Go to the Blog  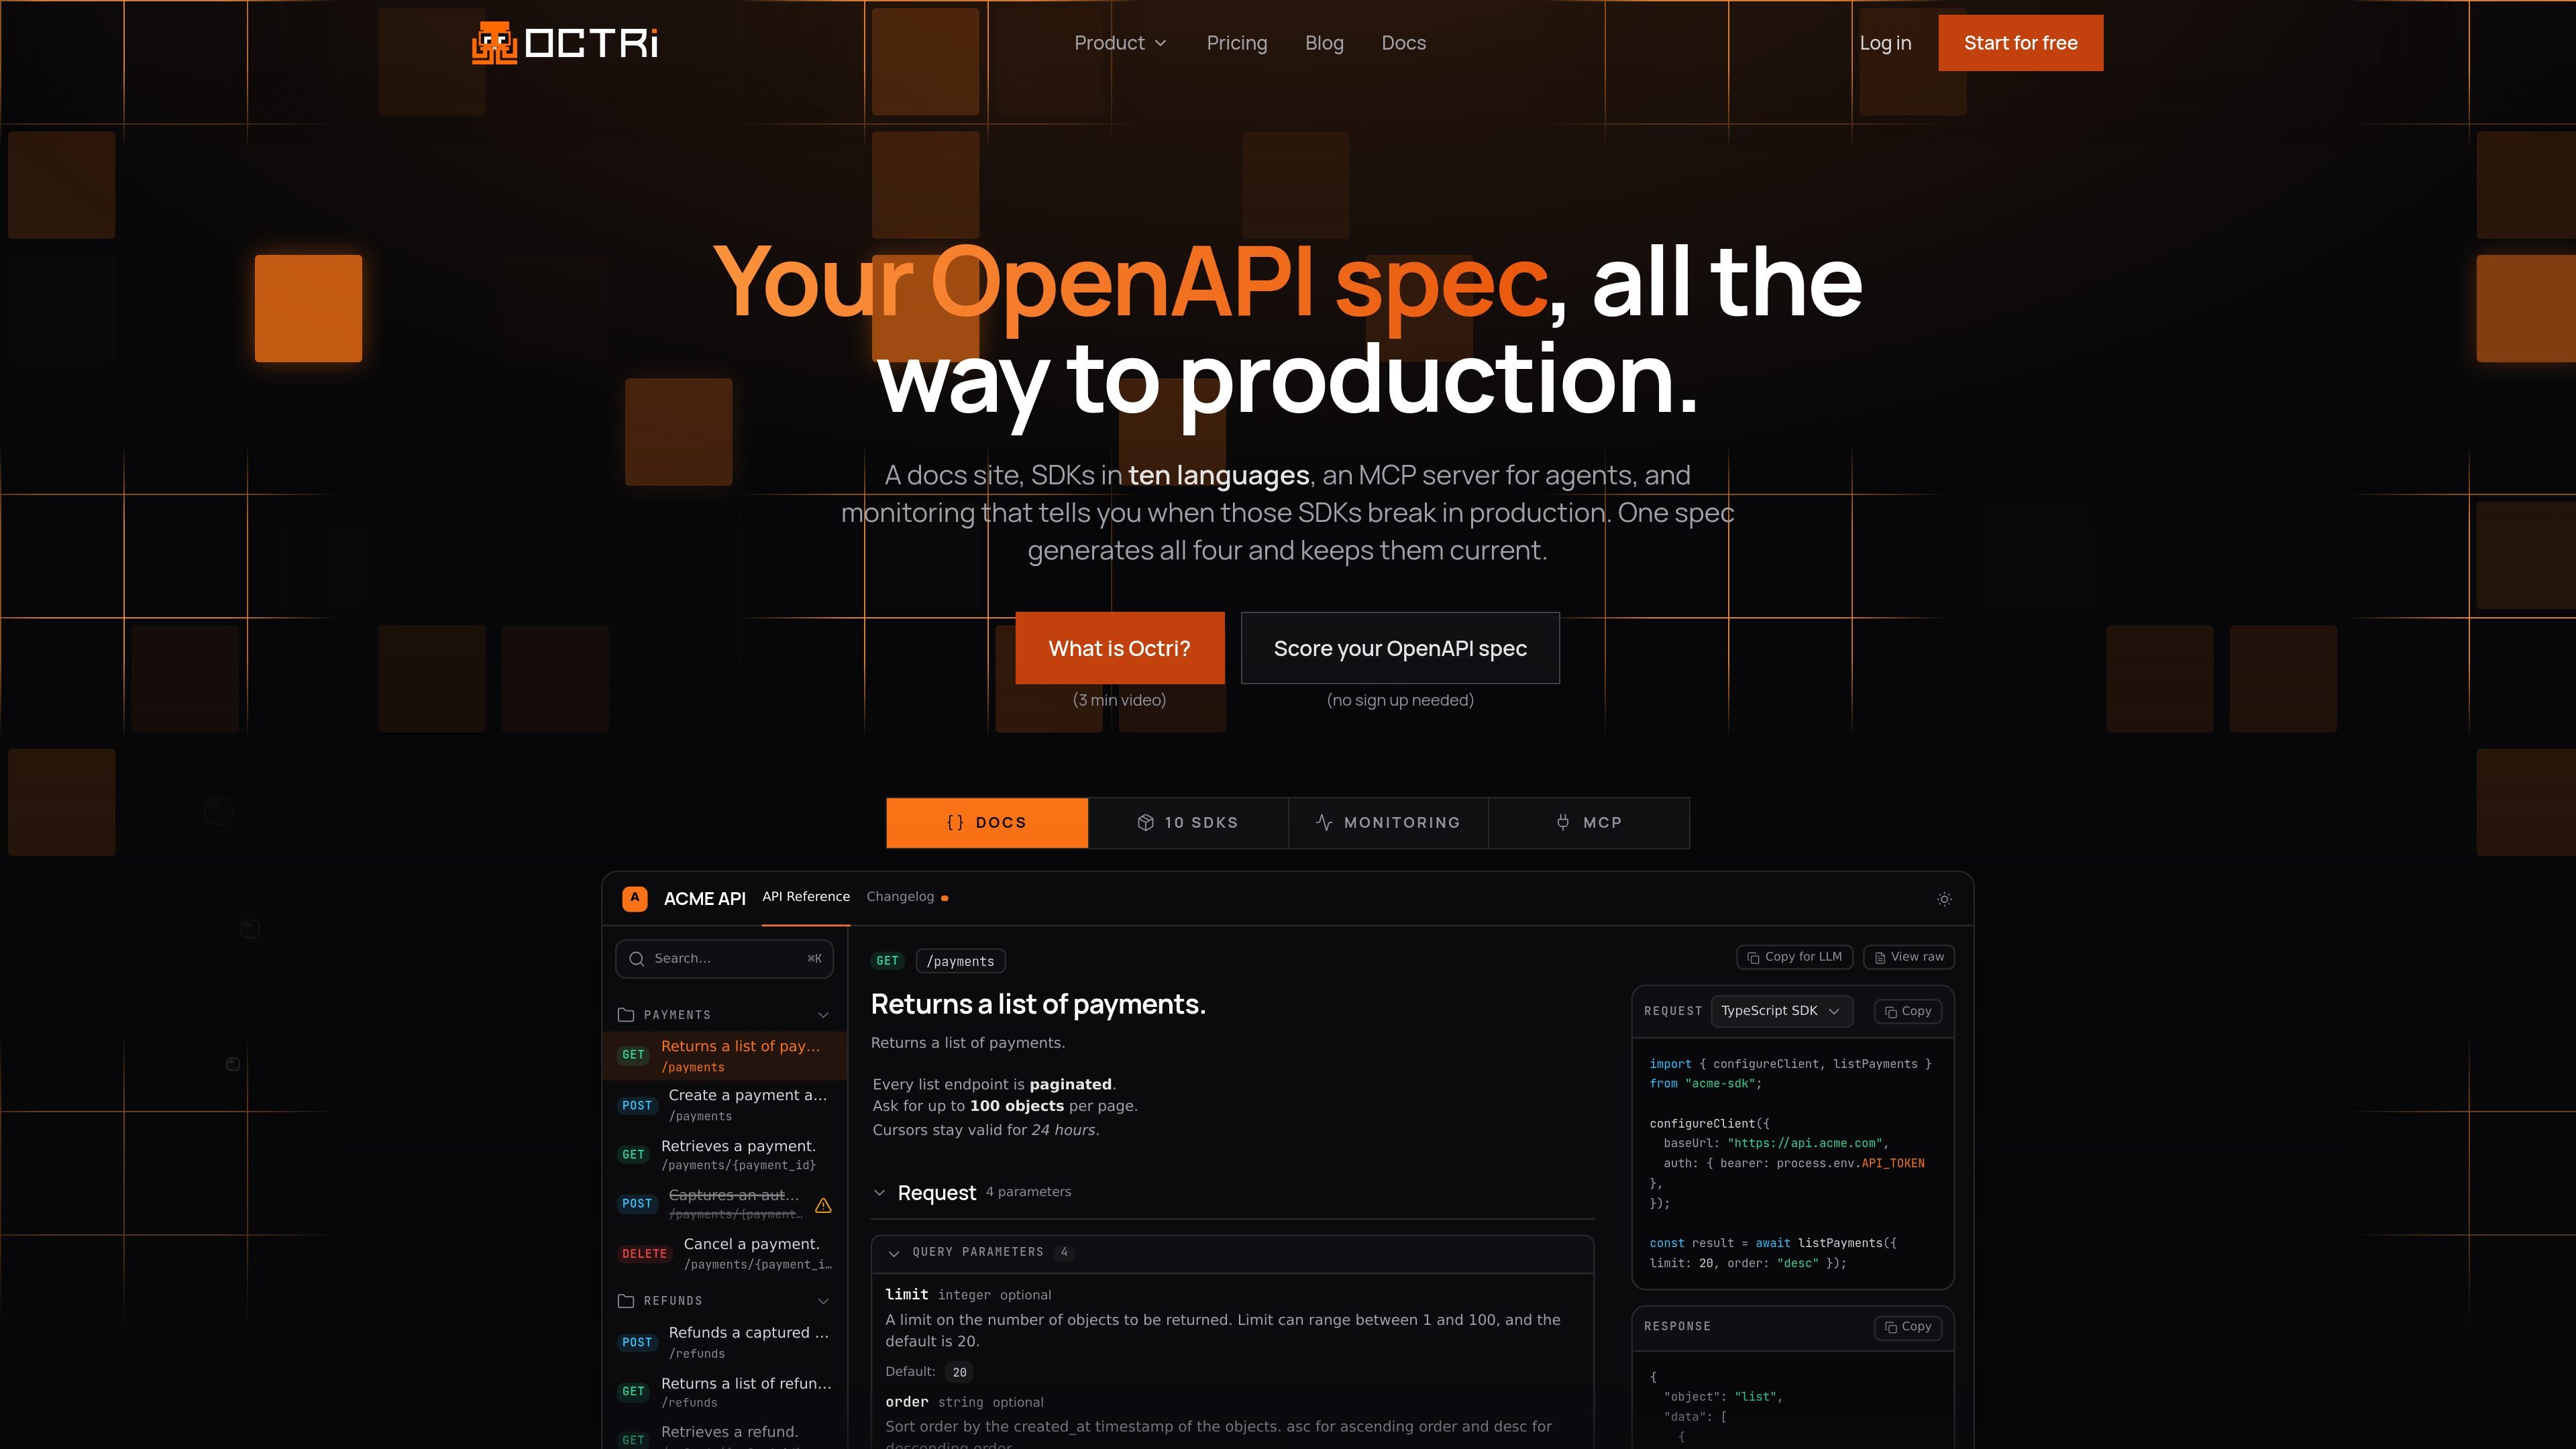(1324, 43)
